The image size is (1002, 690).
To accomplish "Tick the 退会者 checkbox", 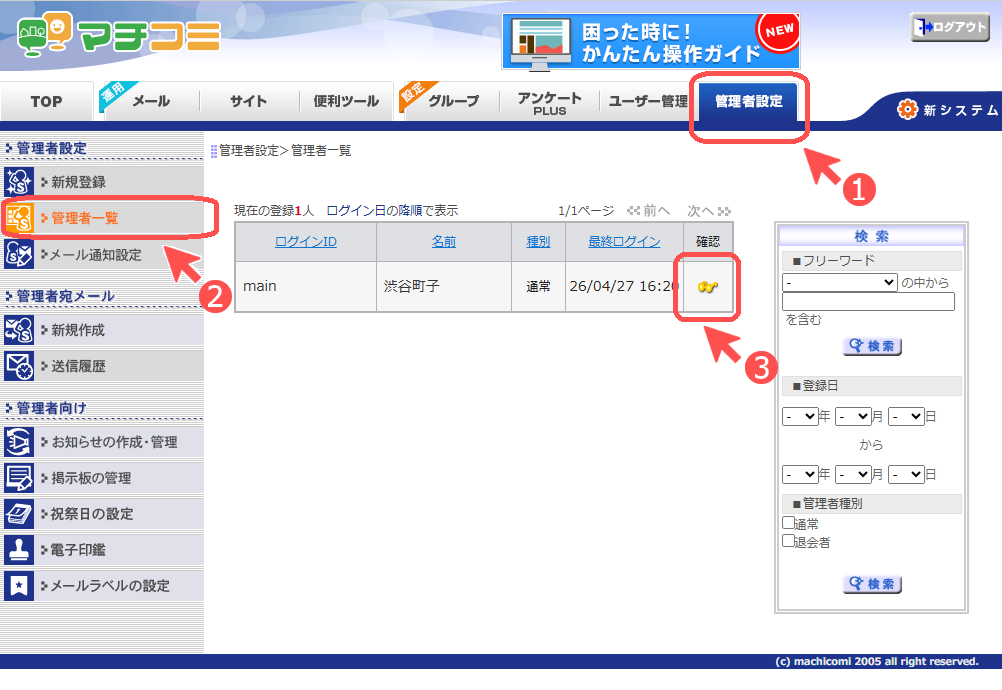I will pyautogui.click(x=788, y=541).
